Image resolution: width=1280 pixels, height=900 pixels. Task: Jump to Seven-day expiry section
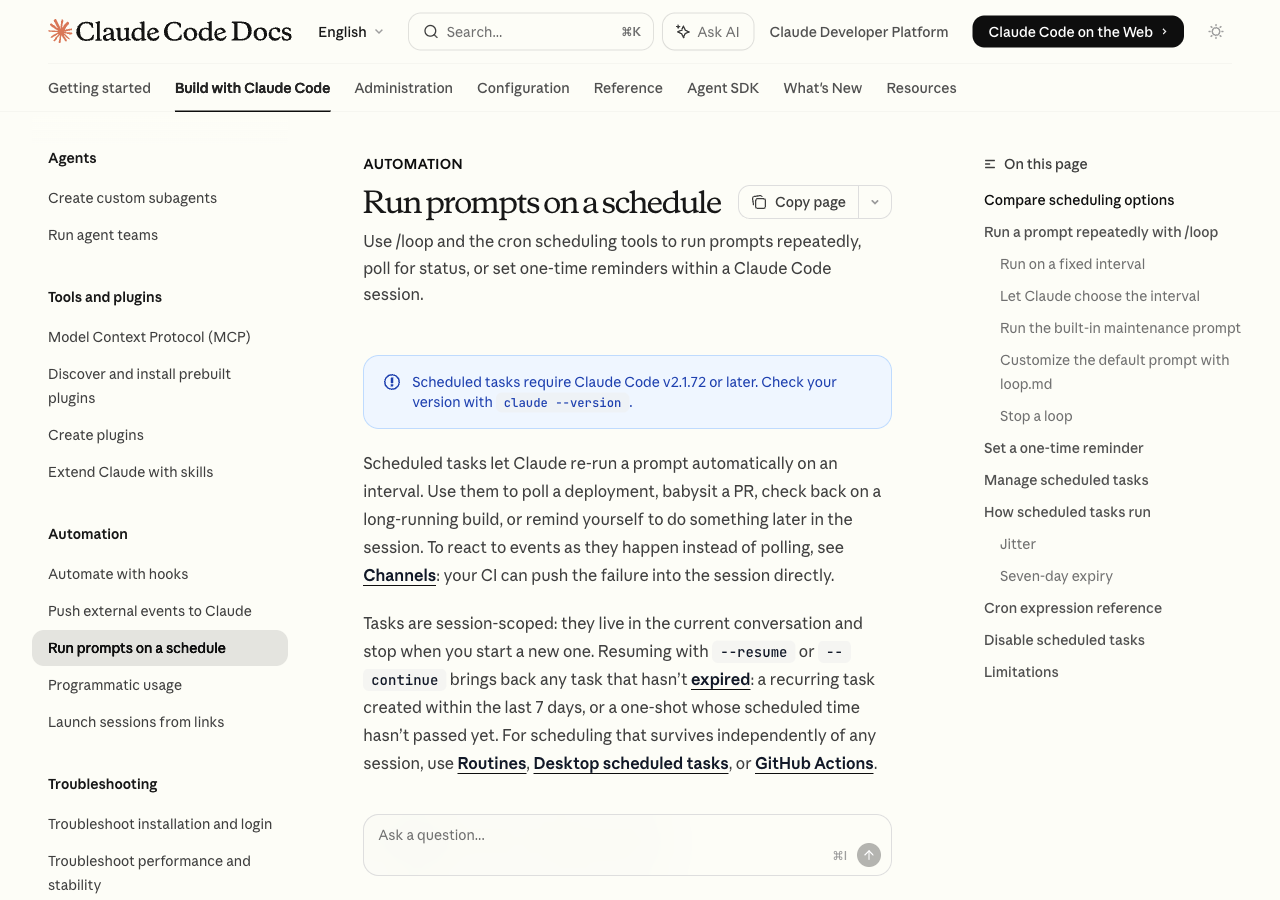[1056, 576]
